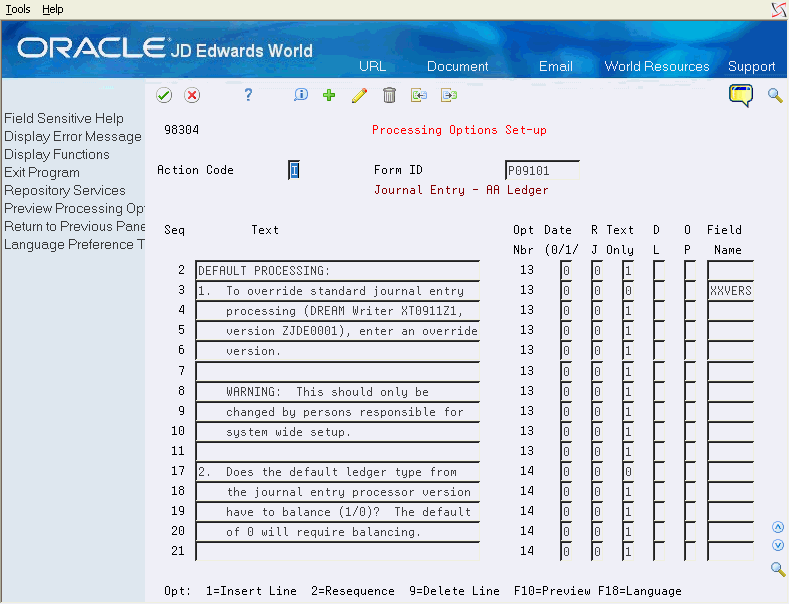This screenshot has height=604, width=789.
Task: Click Date field on sequence 2 row
Action: [566, 270]
